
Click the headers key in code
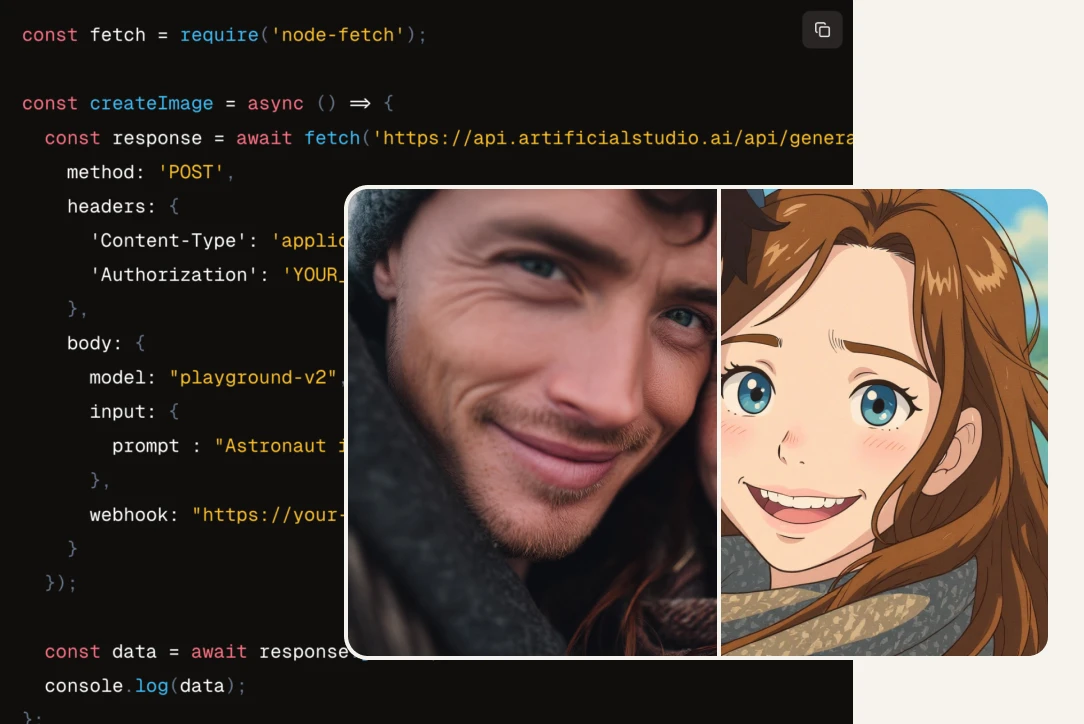coord(107,207)
